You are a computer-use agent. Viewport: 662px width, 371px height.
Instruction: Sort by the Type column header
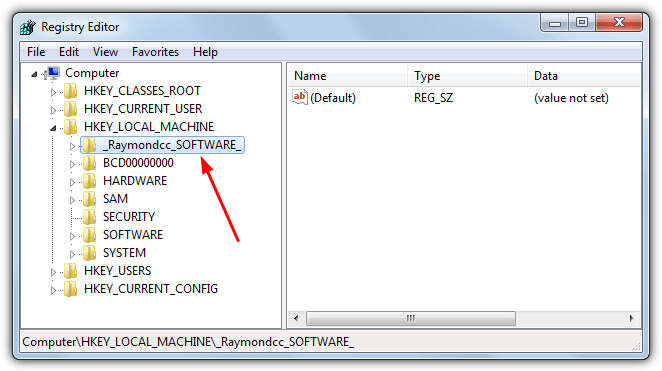tap(467, 76)
